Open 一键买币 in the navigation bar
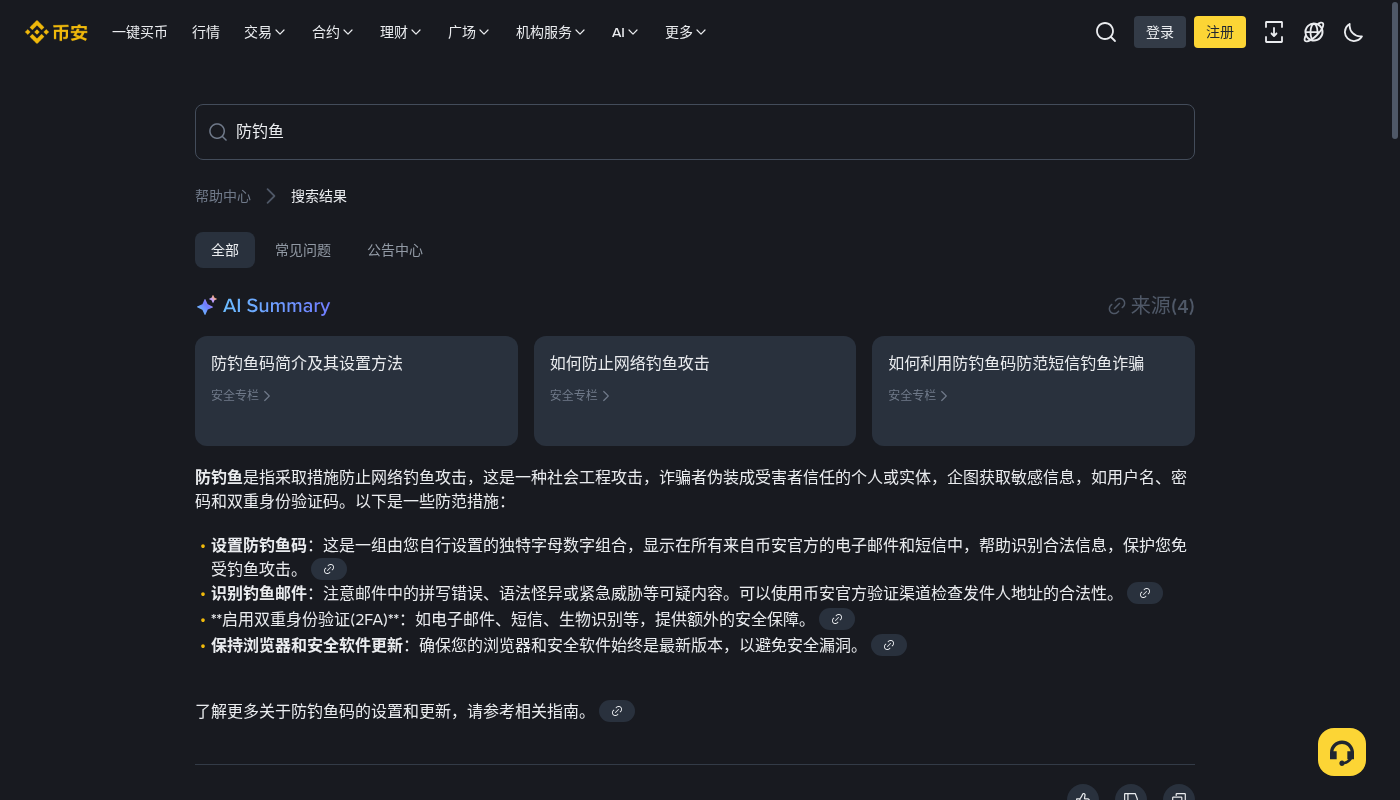Viewport: 1400px width, 800px height. point(140,32)
